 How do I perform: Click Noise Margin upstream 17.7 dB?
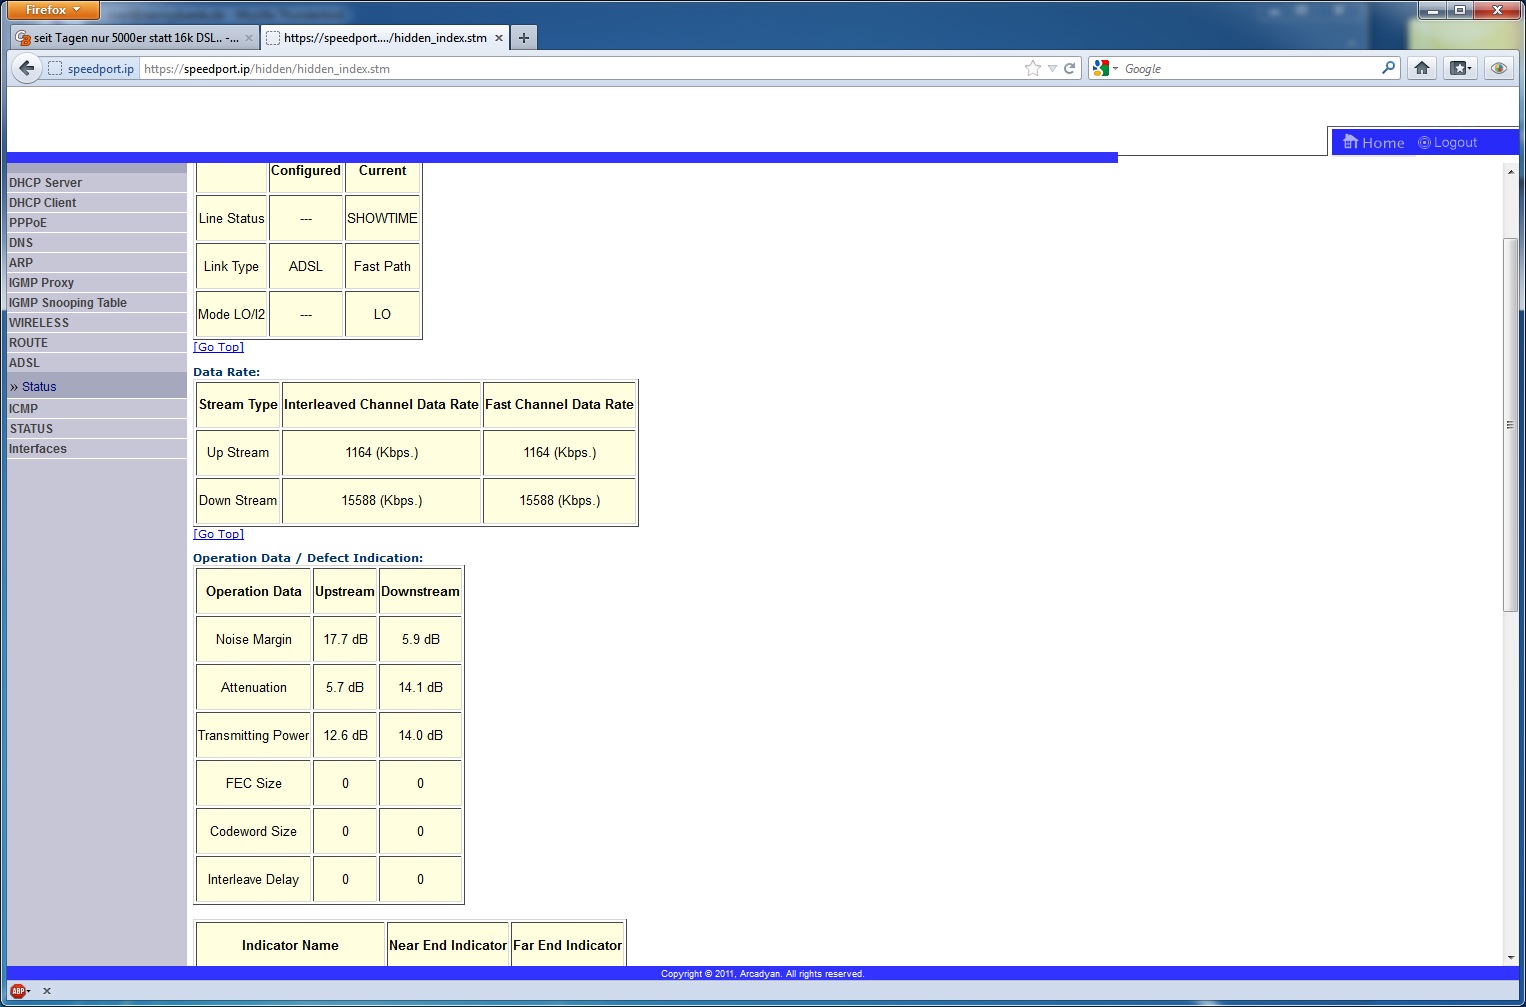pyautogui.click(x=345, y=639)
